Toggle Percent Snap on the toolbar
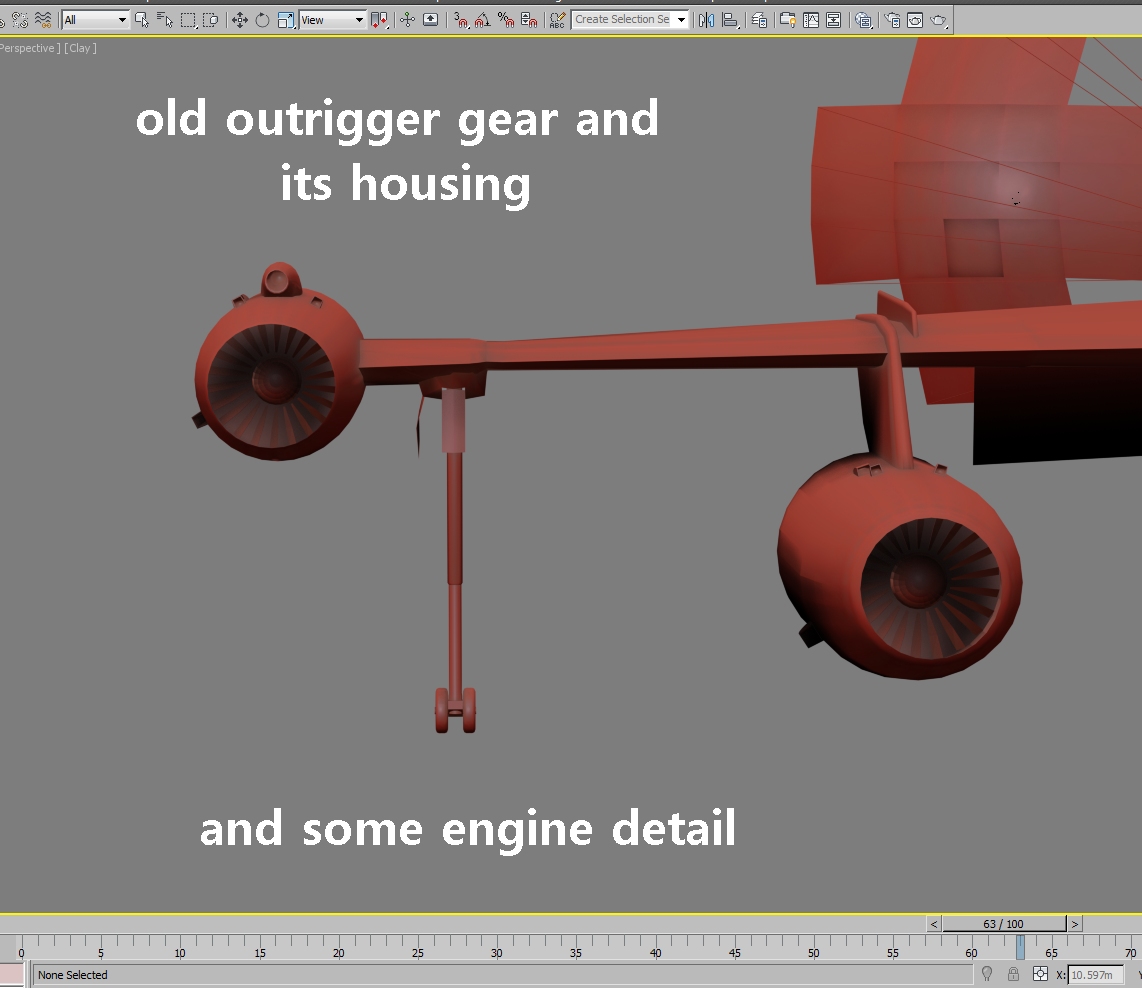Screen dimensions: 1142x988 pos(506,20)
